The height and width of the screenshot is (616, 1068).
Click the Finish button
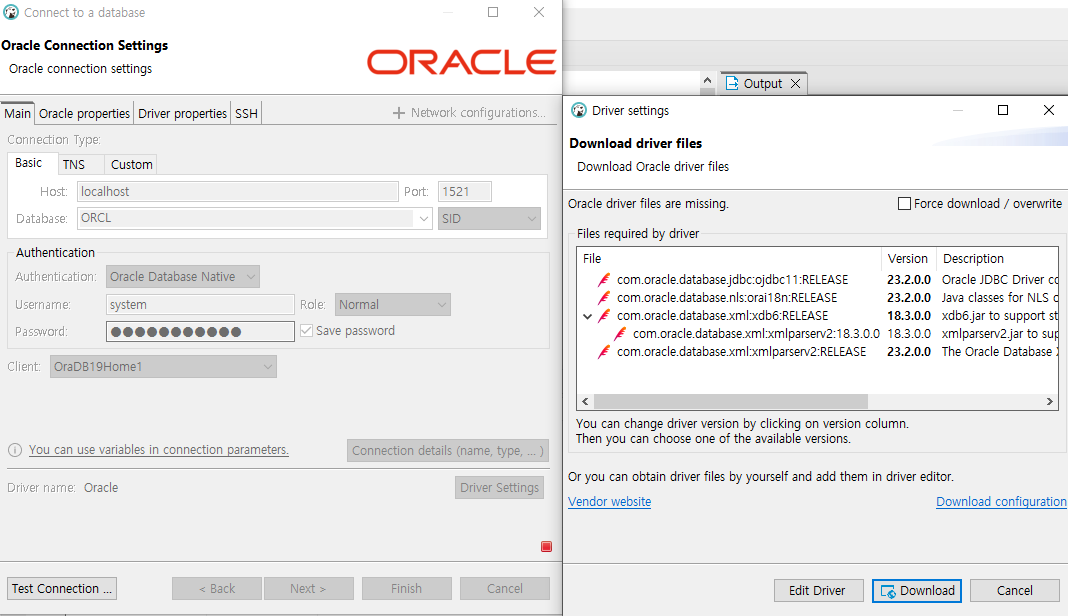click(x=407, y=589)
